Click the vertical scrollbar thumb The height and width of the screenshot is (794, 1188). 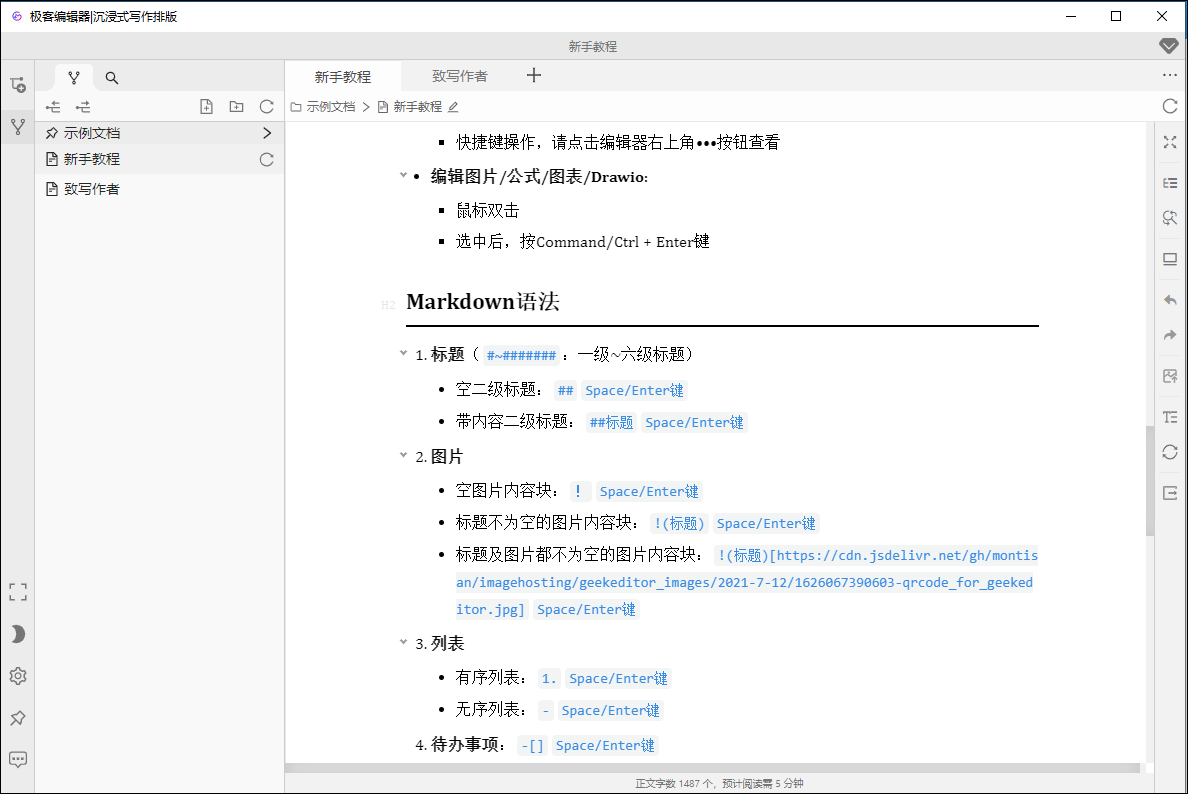pyautogui.click(x=1150, y=480)
